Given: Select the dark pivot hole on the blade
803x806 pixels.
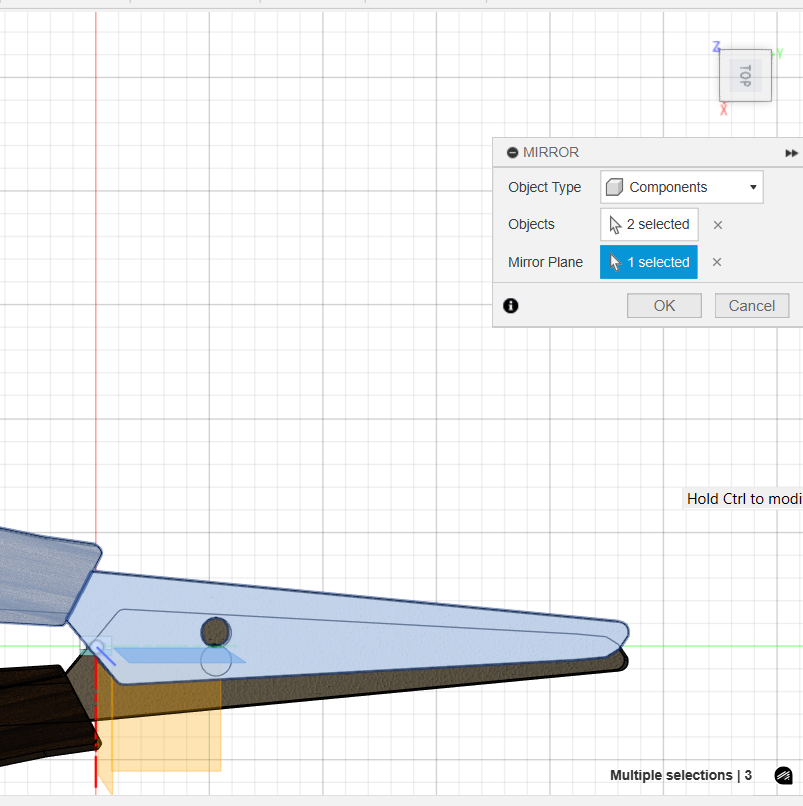Looking at the screenshot, I should pyautogui.click(x=215, y=631).
